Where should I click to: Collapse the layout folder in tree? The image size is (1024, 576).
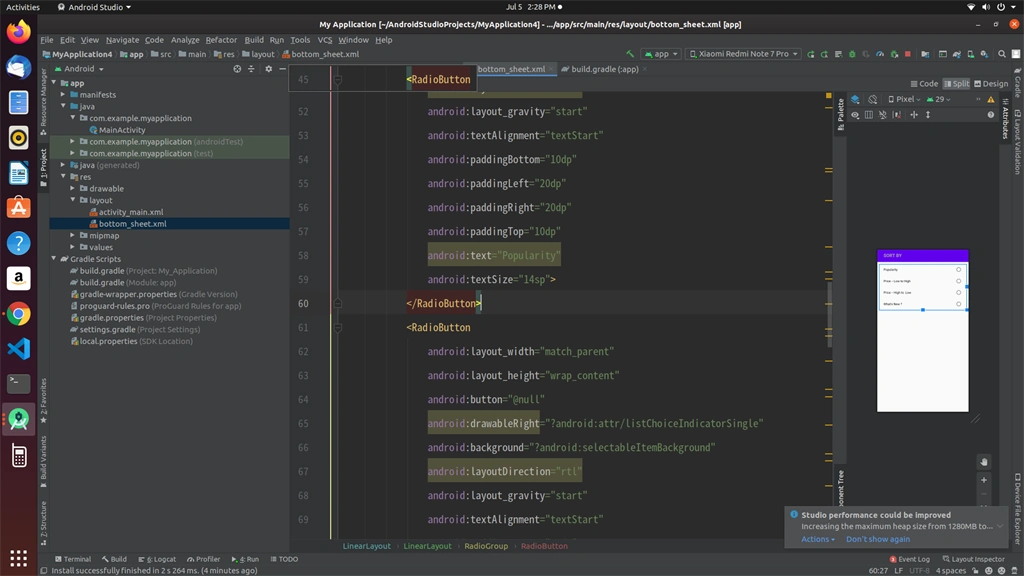[x=73, y=200]
